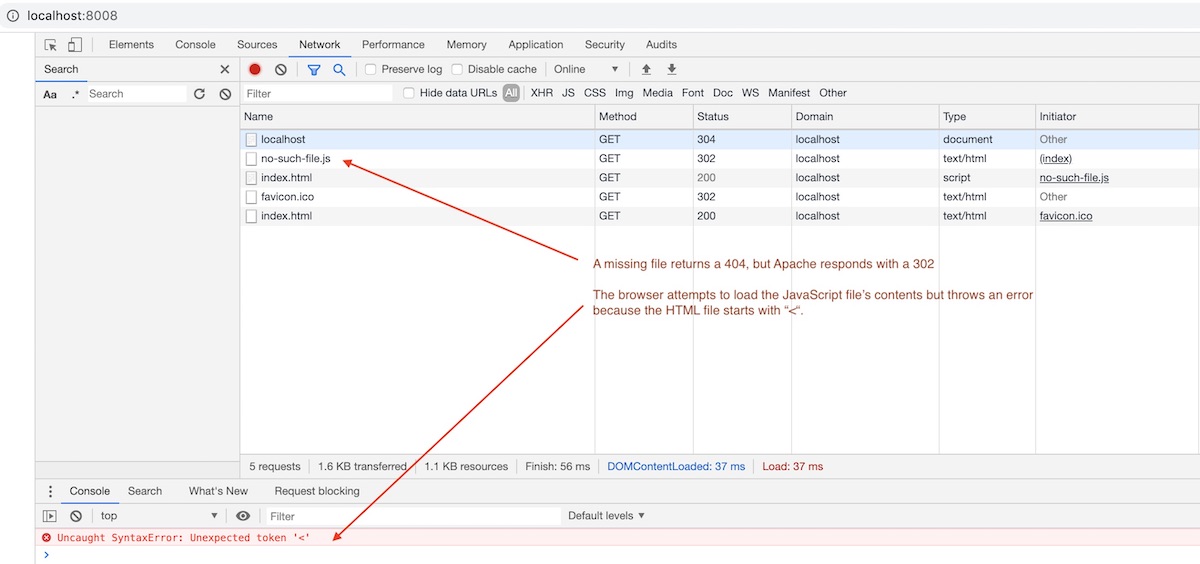
Task: Show the console sidebar icon
Action: coord(50,516)
